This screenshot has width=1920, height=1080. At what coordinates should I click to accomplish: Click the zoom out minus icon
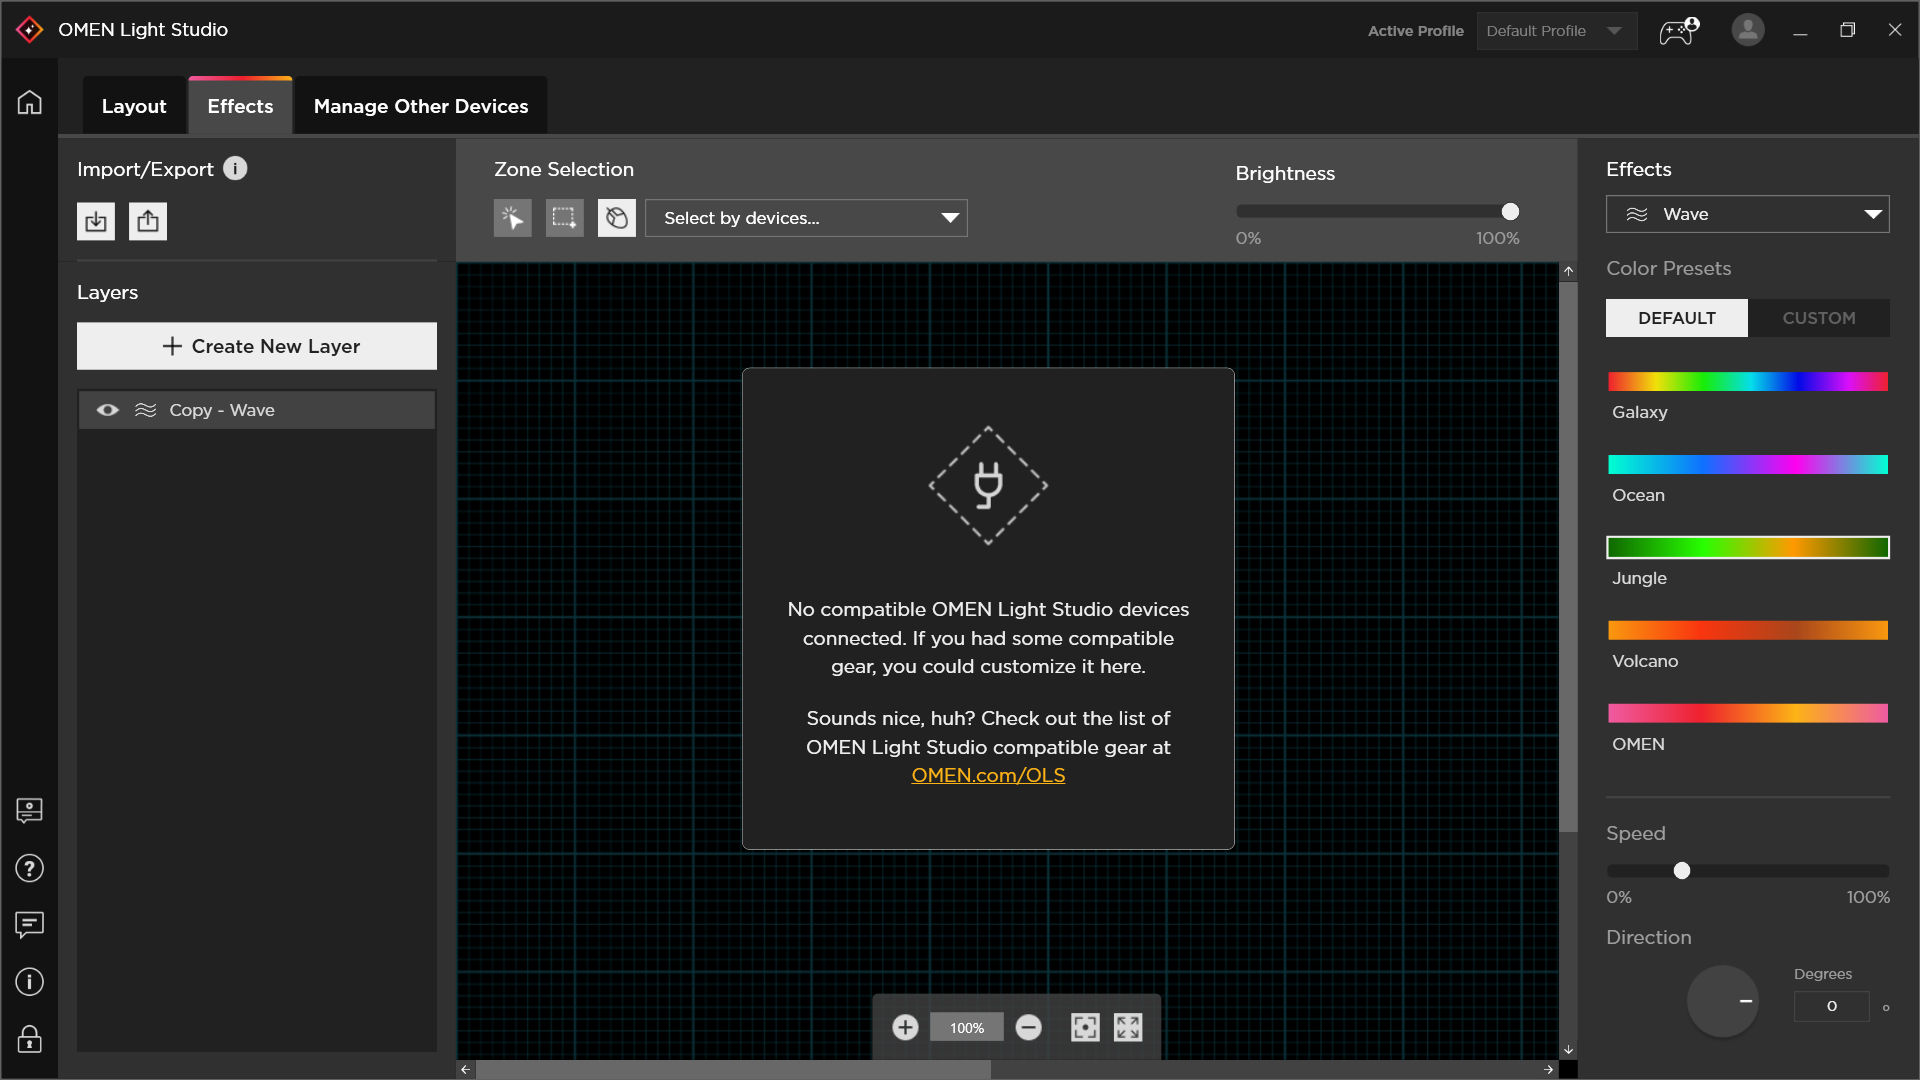point(1028,1027)
